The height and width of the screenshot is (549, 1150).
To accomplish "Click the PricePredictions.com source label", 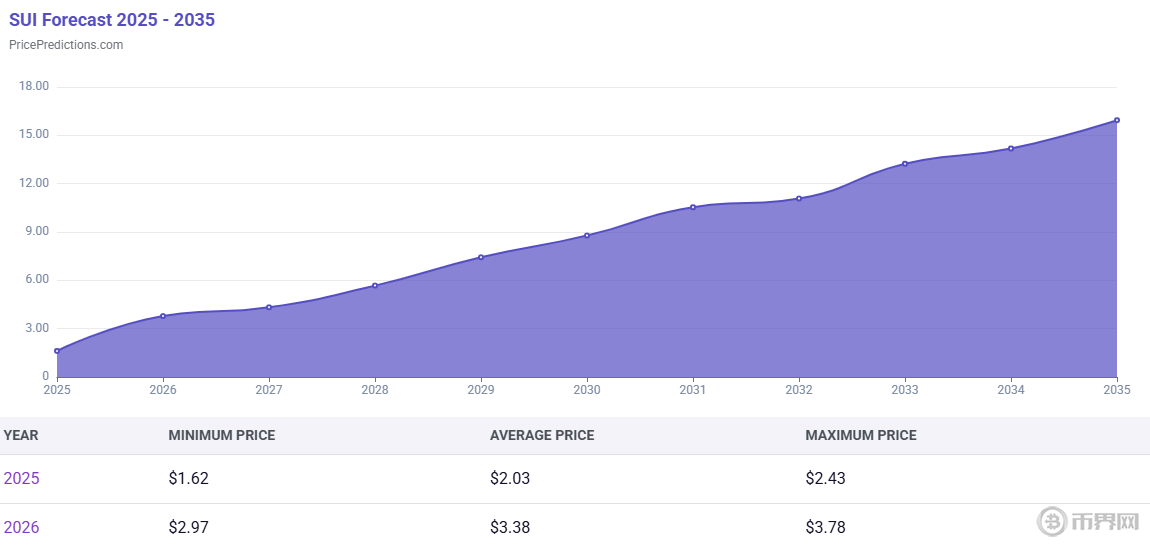I will [66, 45].
